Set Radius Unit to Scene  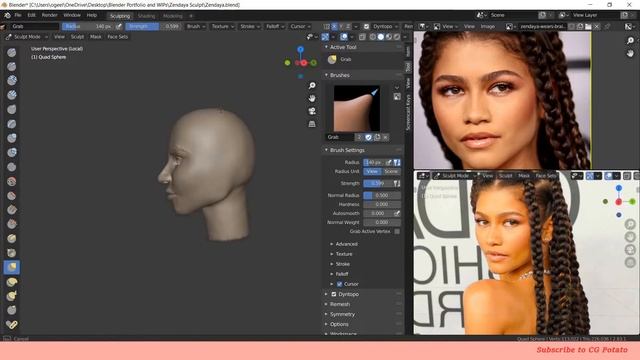[391, 171]
